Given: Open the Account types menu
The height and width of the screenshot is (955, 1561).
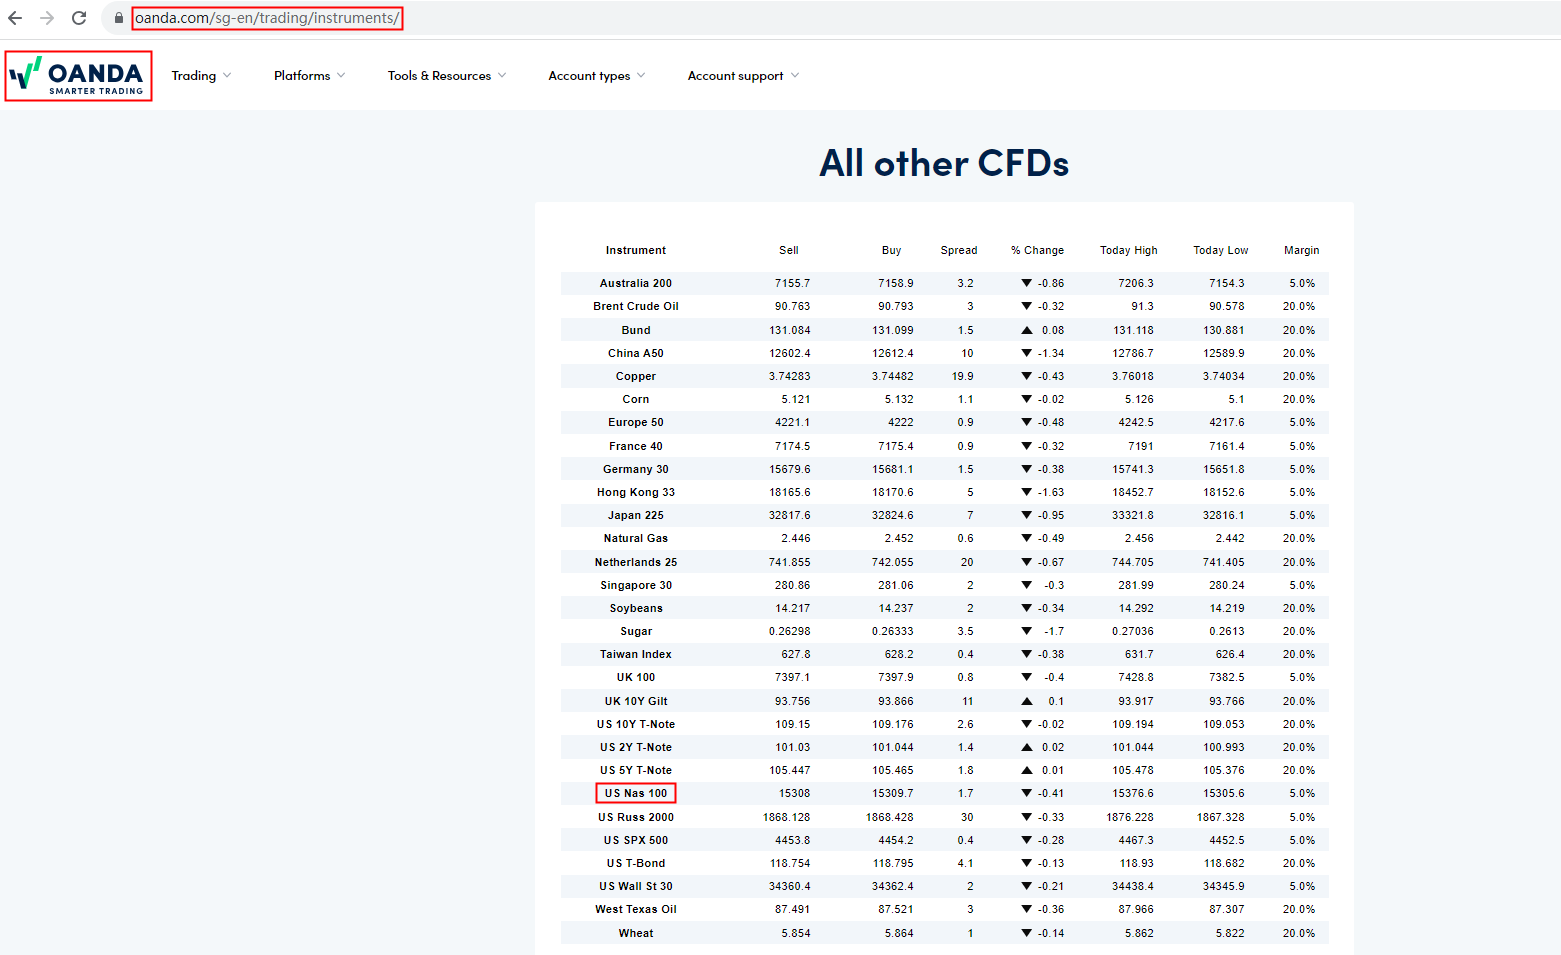Looking at the screenshot, I should (x=596, y=76).
